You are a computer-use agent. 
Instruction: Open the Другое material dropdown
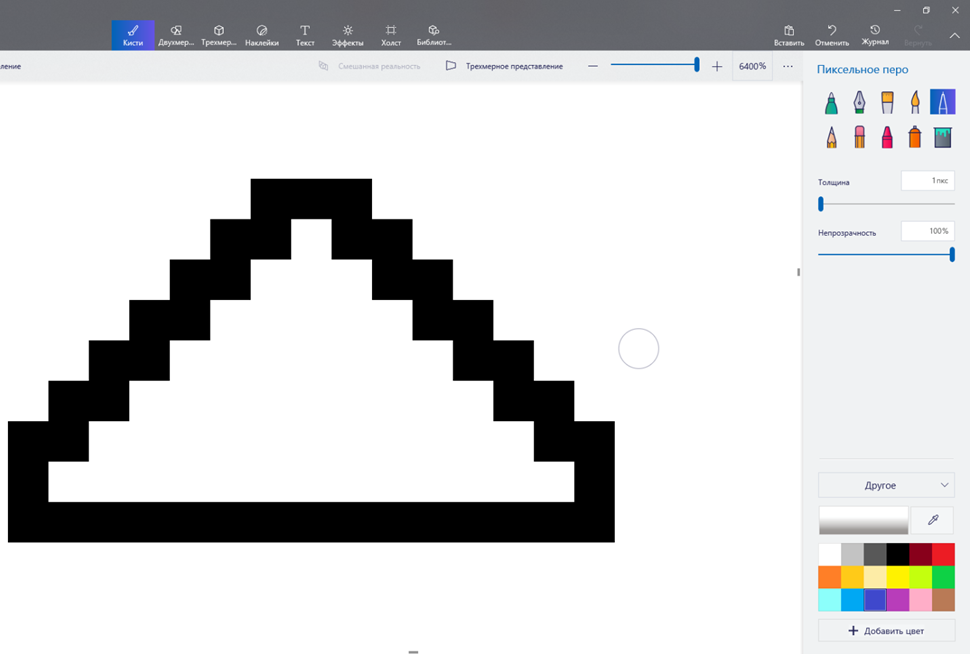tap(886, 485)
